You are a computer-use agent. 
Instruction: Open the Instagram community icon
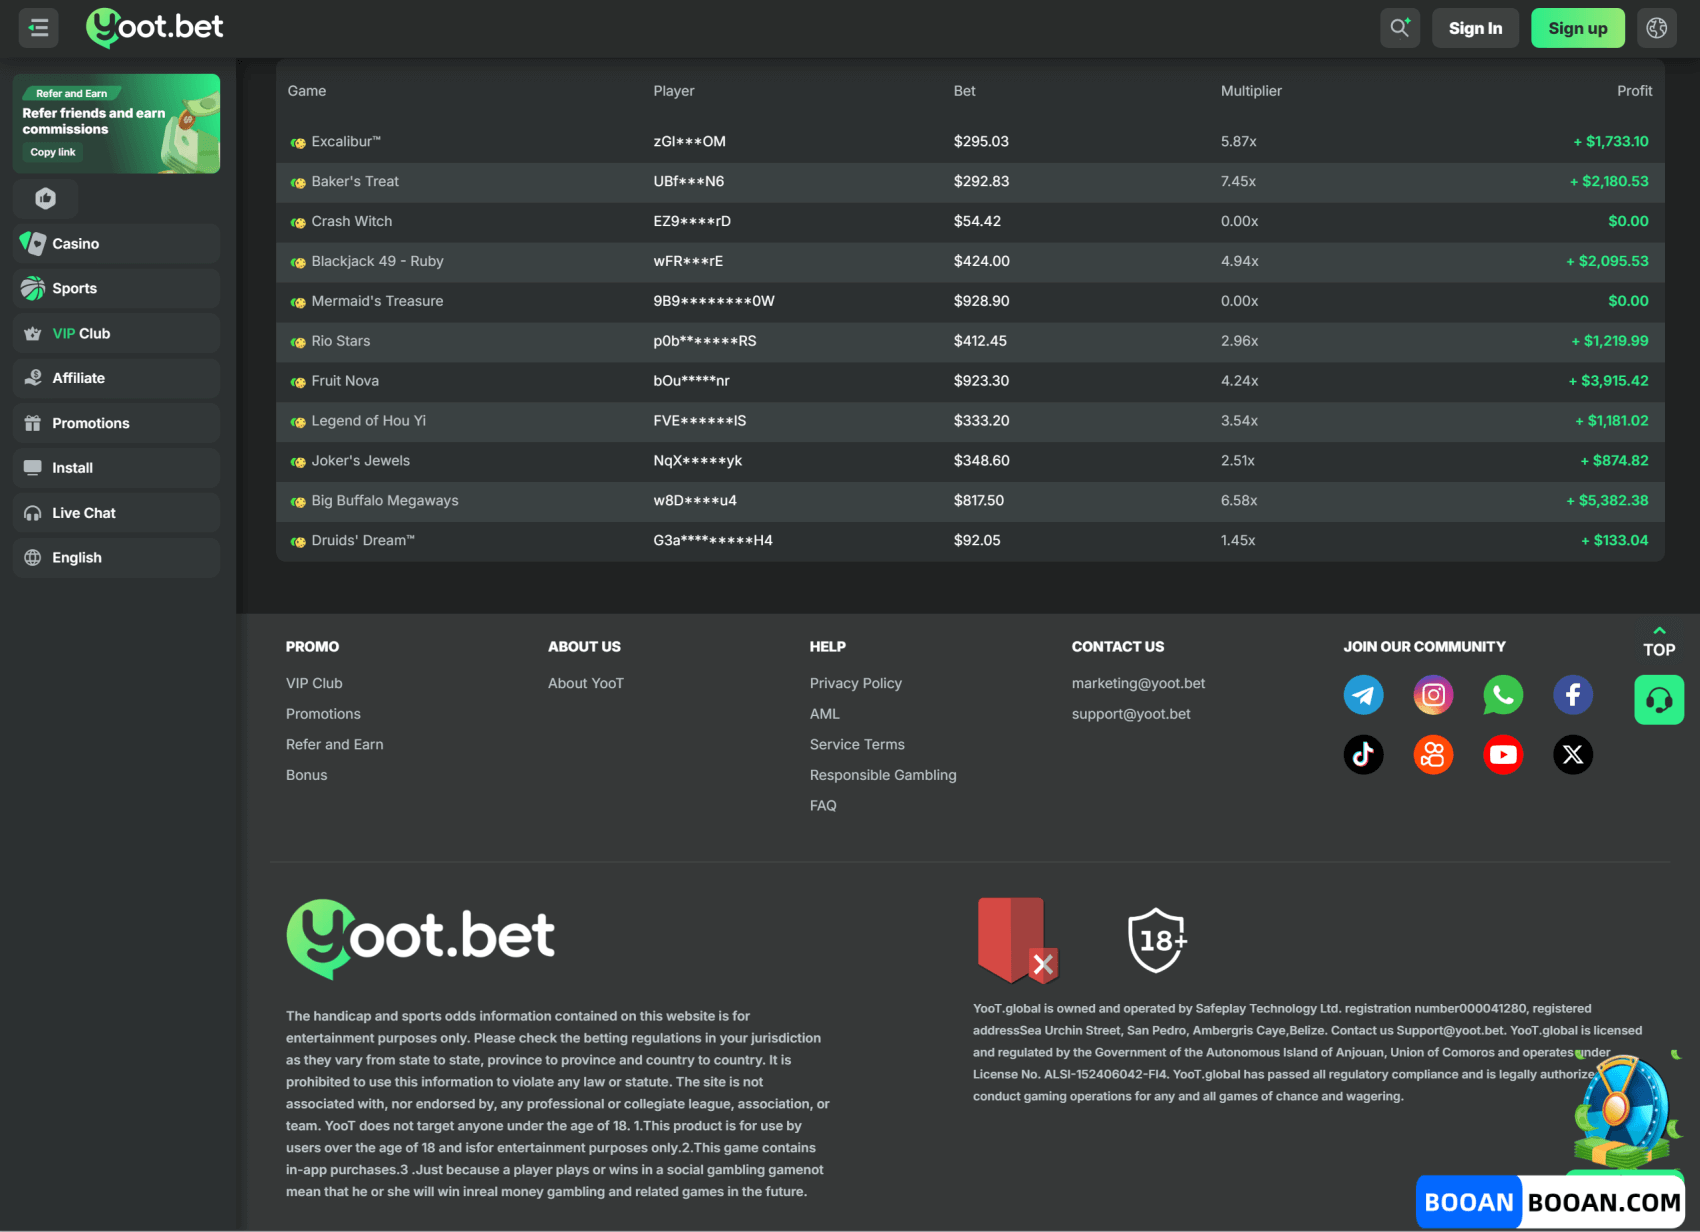click(x=1433, y=695)
